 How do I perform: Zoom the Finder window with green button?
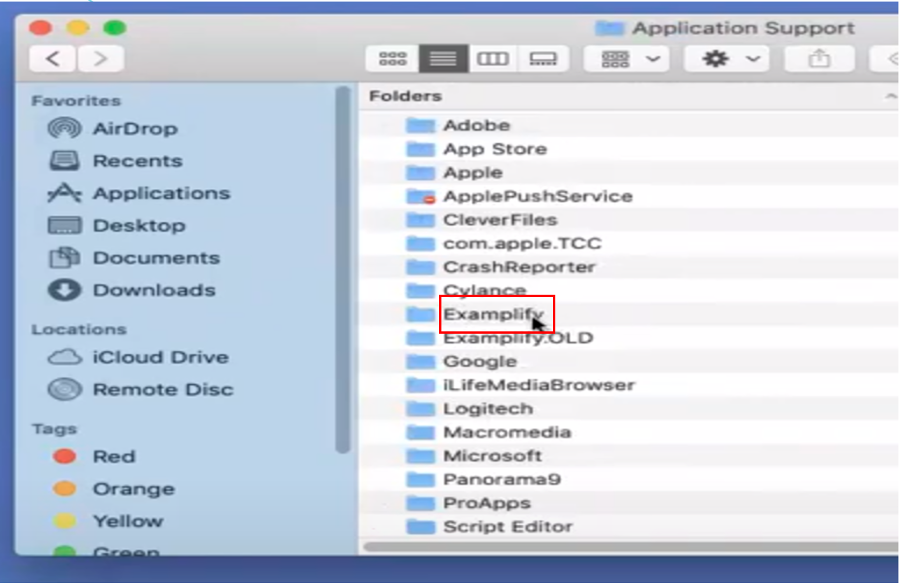115,28
